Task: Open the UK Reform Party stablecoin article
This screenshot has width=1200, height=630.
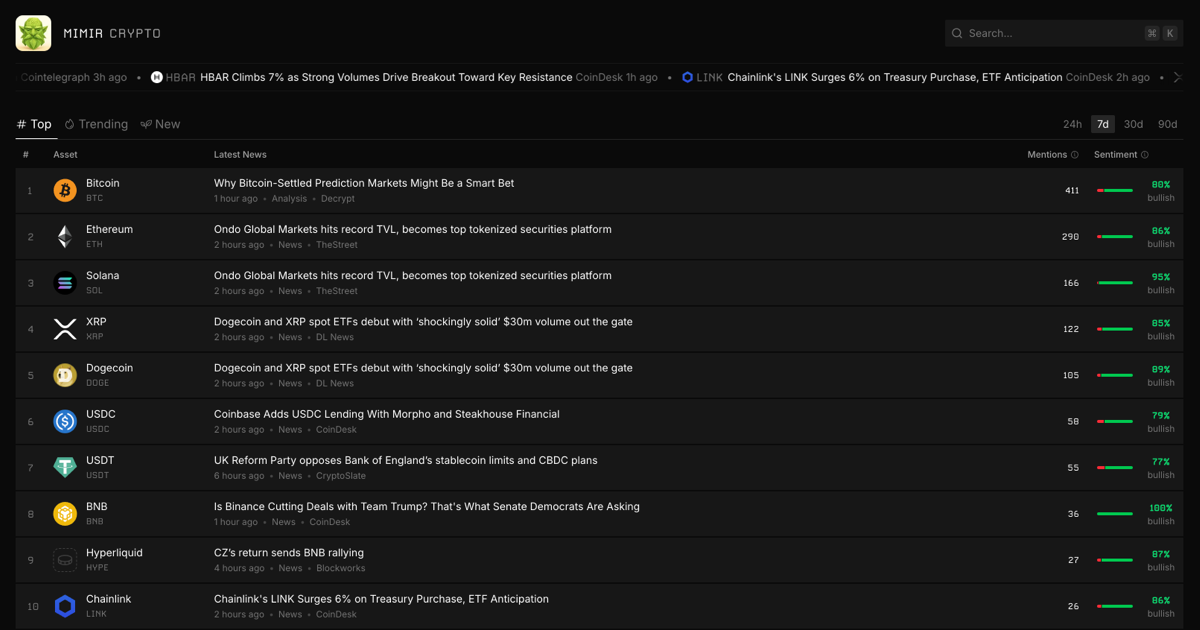Action: [406, 461]
